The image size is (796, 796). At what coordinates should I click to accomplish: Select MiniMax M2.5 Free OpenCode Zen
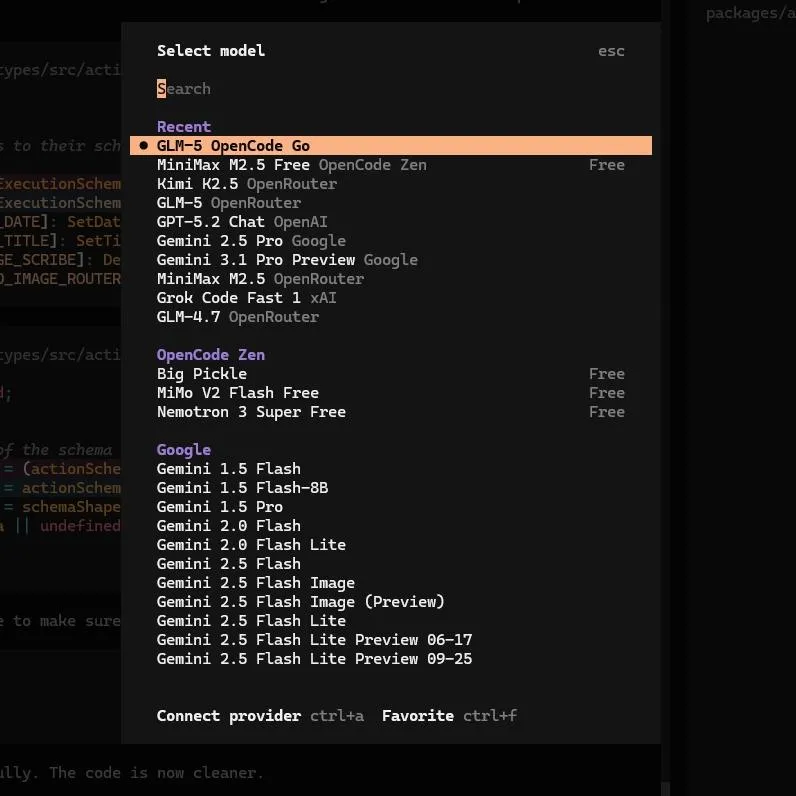[x=391, y=165]
